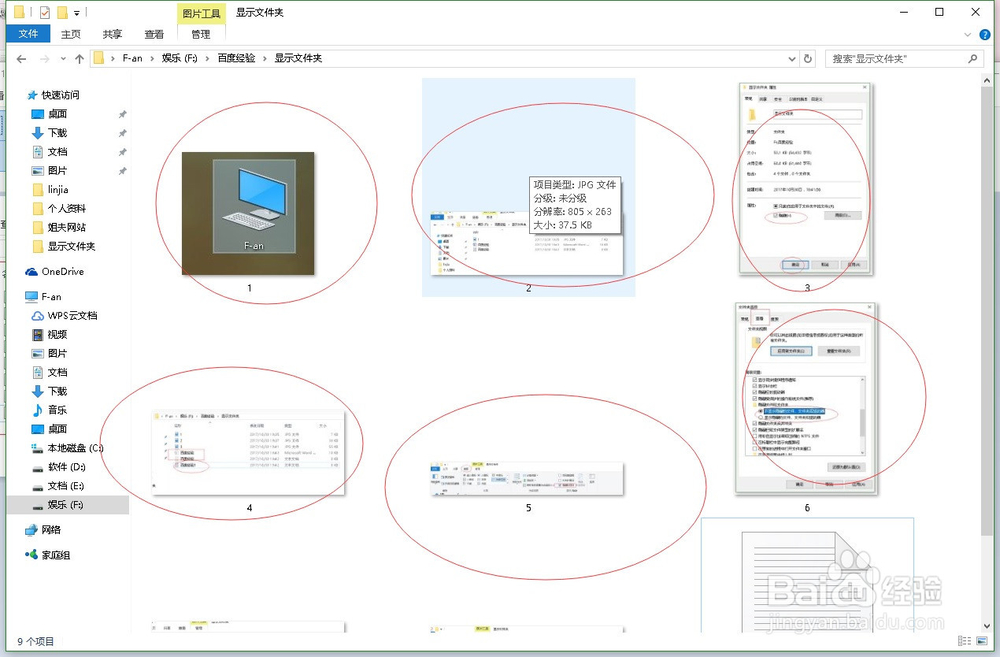Image resolution: width=1000 pixels, height=657 pixels.
Task: Select 快速访问 in the navigation pane
Action: (x=60, y=95)
